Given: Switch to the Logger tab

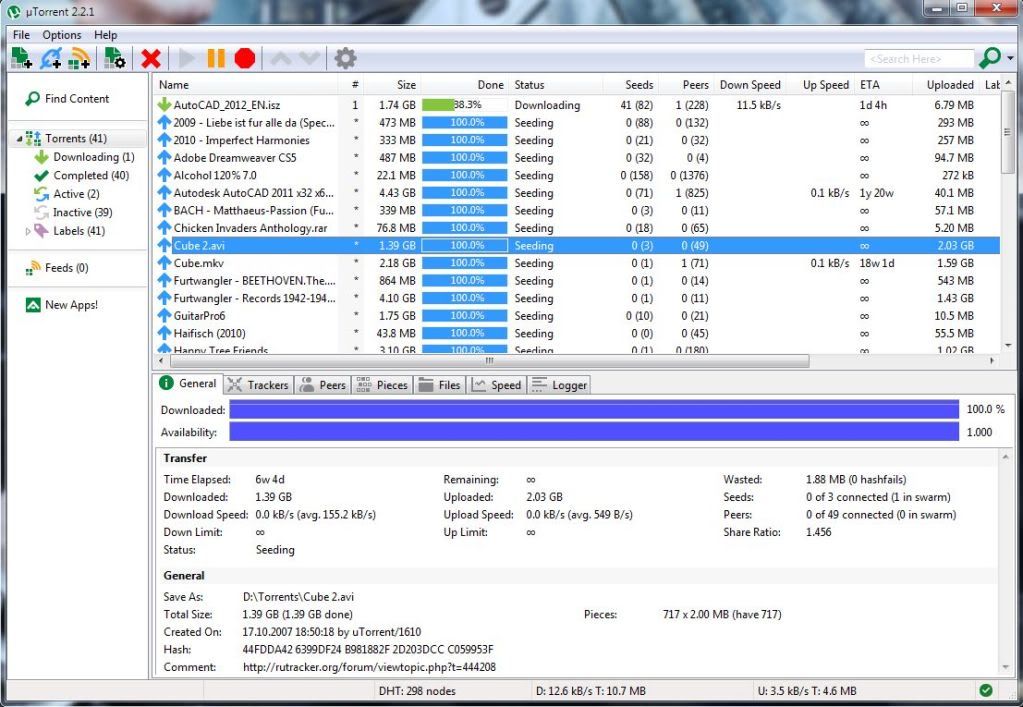Looking at the screenshot, I should (x=559, y=385).
